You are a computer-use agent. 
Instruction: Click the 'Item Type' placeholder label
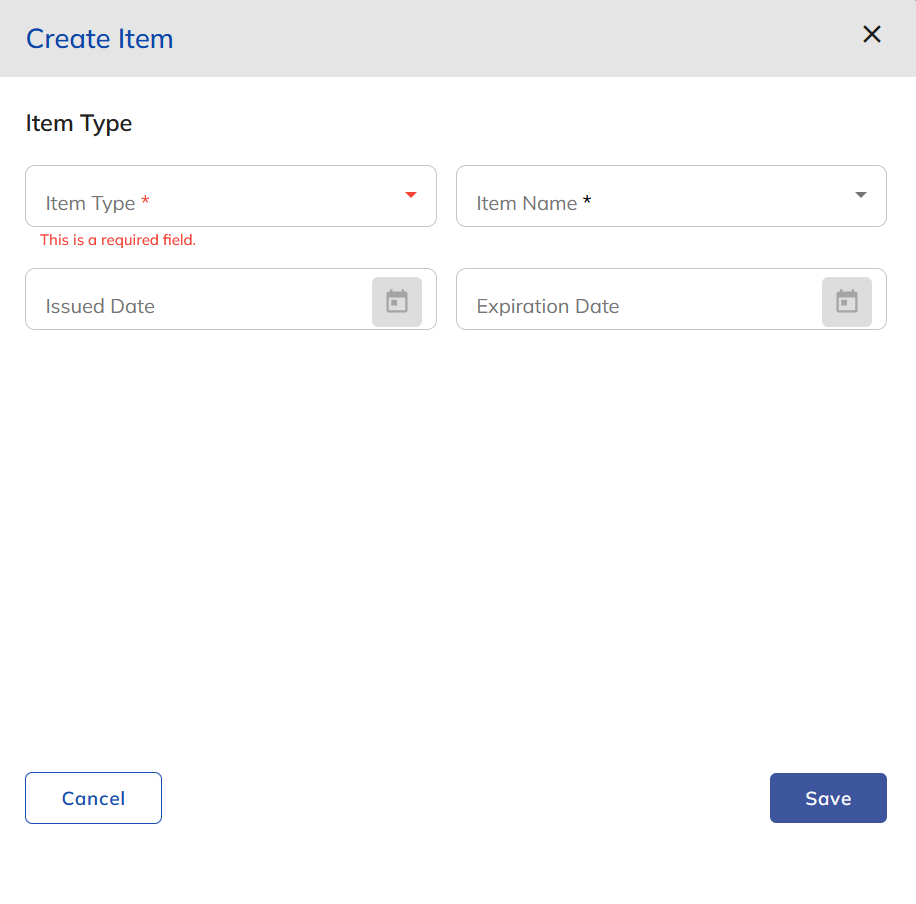90,204
